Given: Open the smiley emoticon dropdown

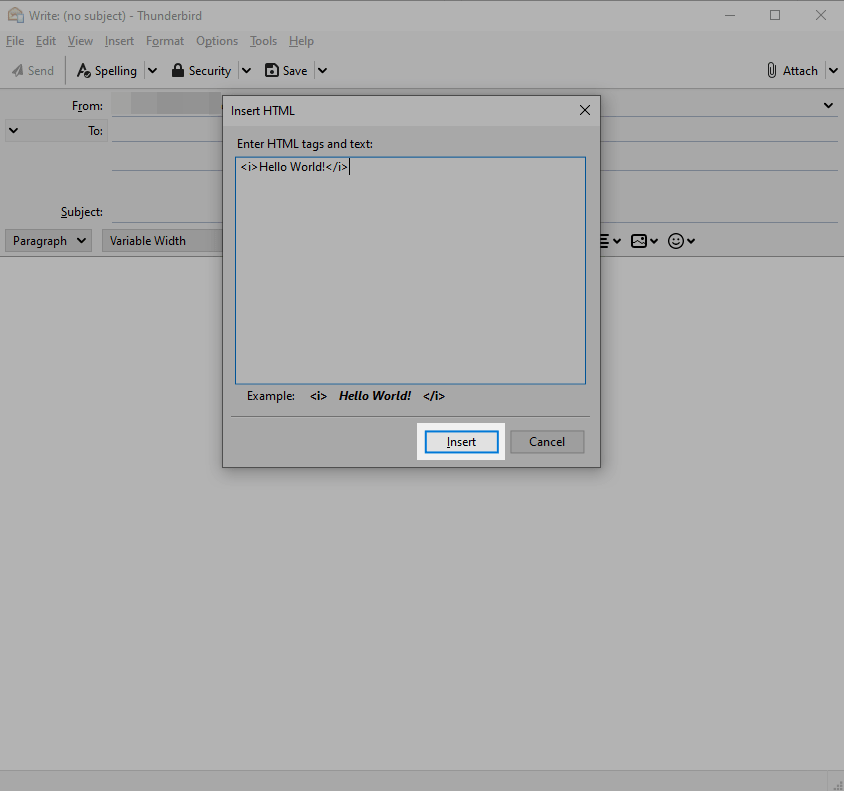Looking at the screenshot, I should click(681, 241).
